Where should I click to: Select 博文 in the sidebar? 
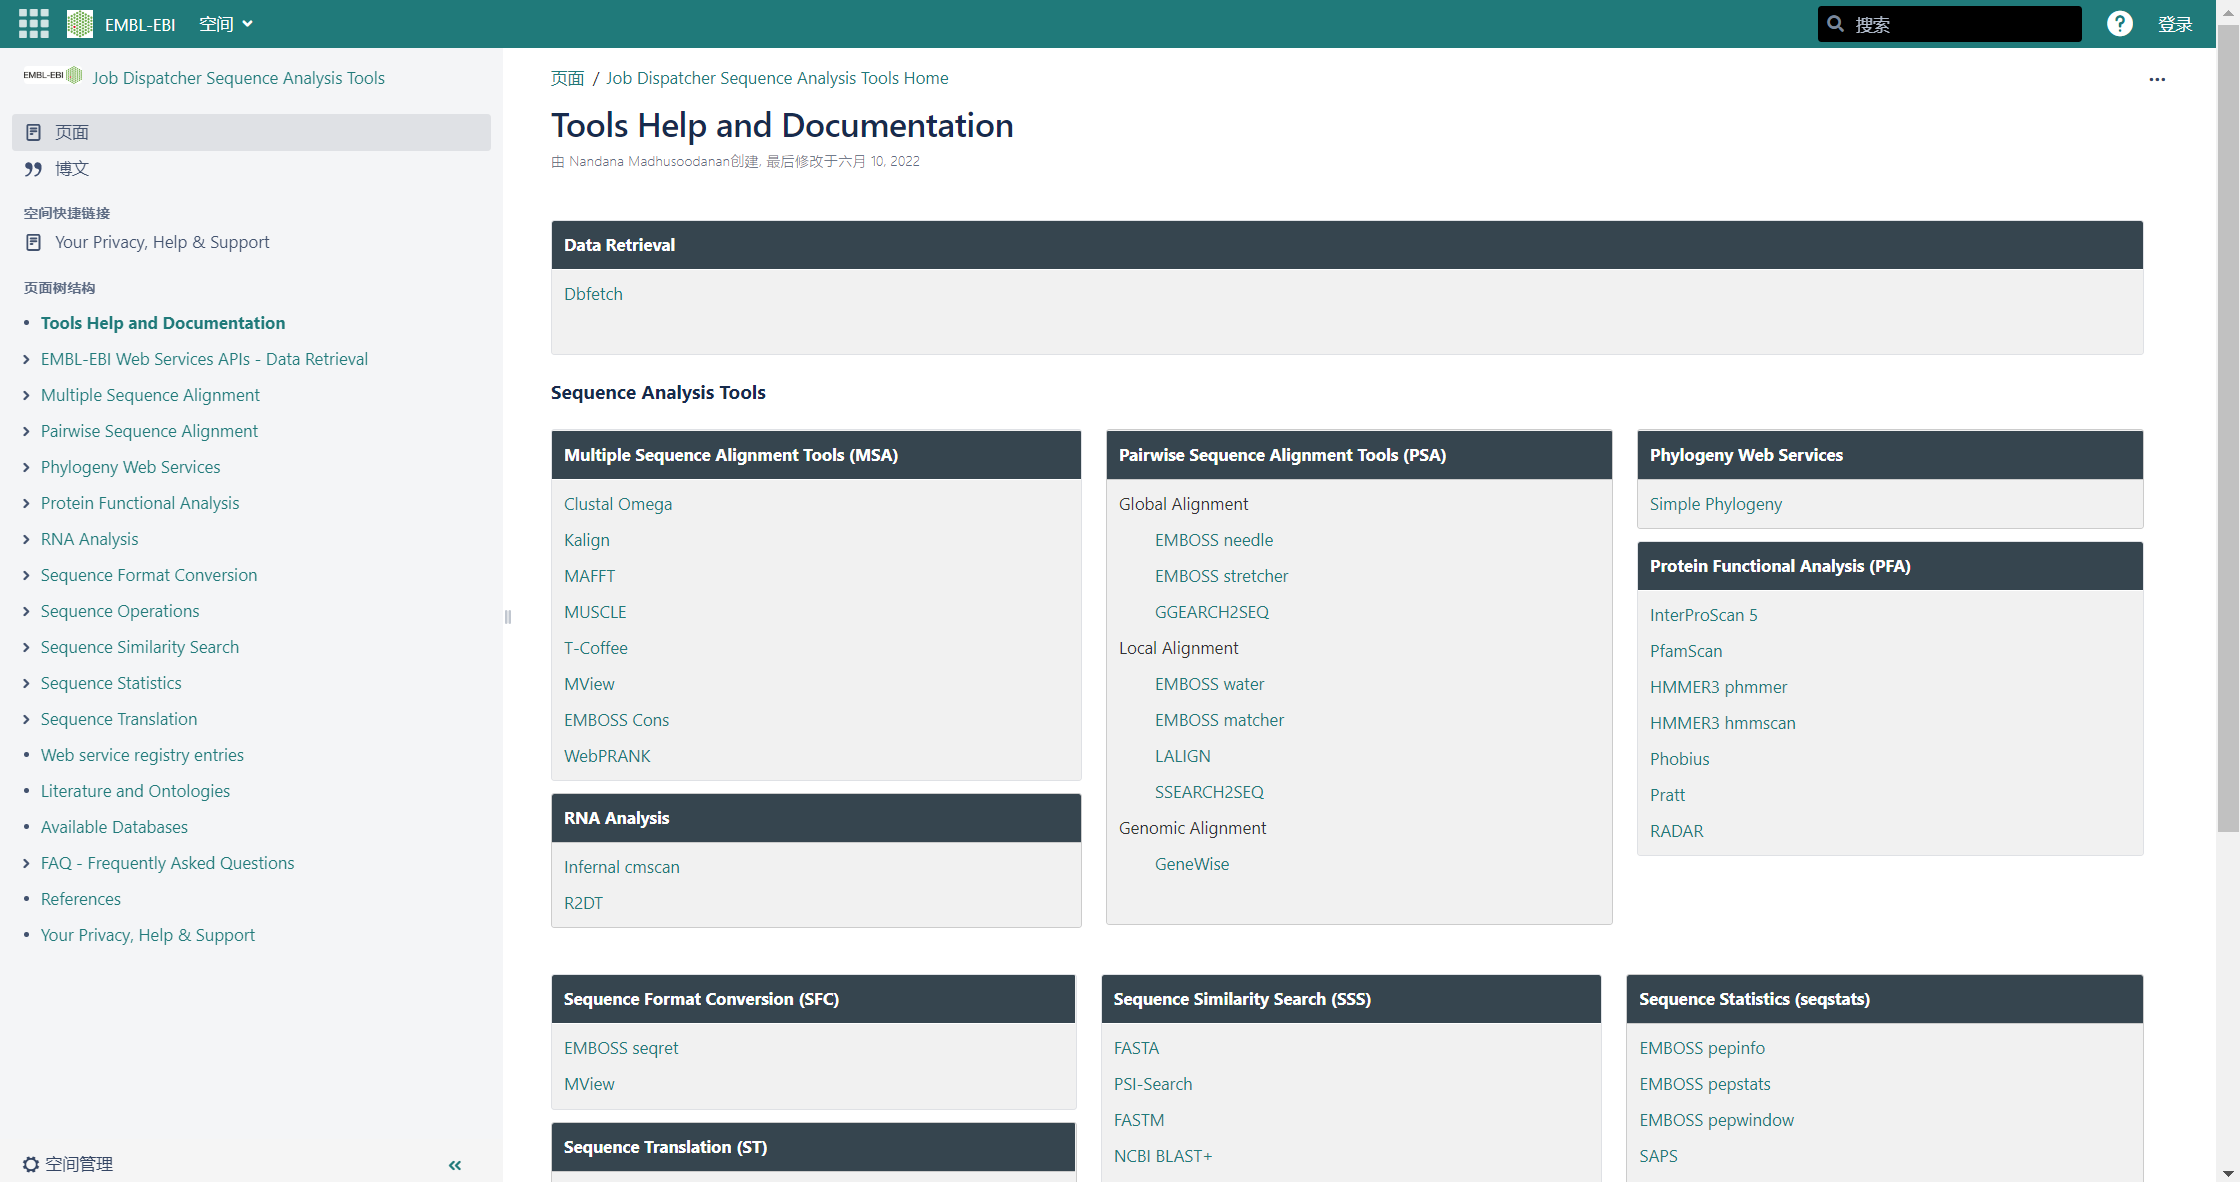point(251,169)
